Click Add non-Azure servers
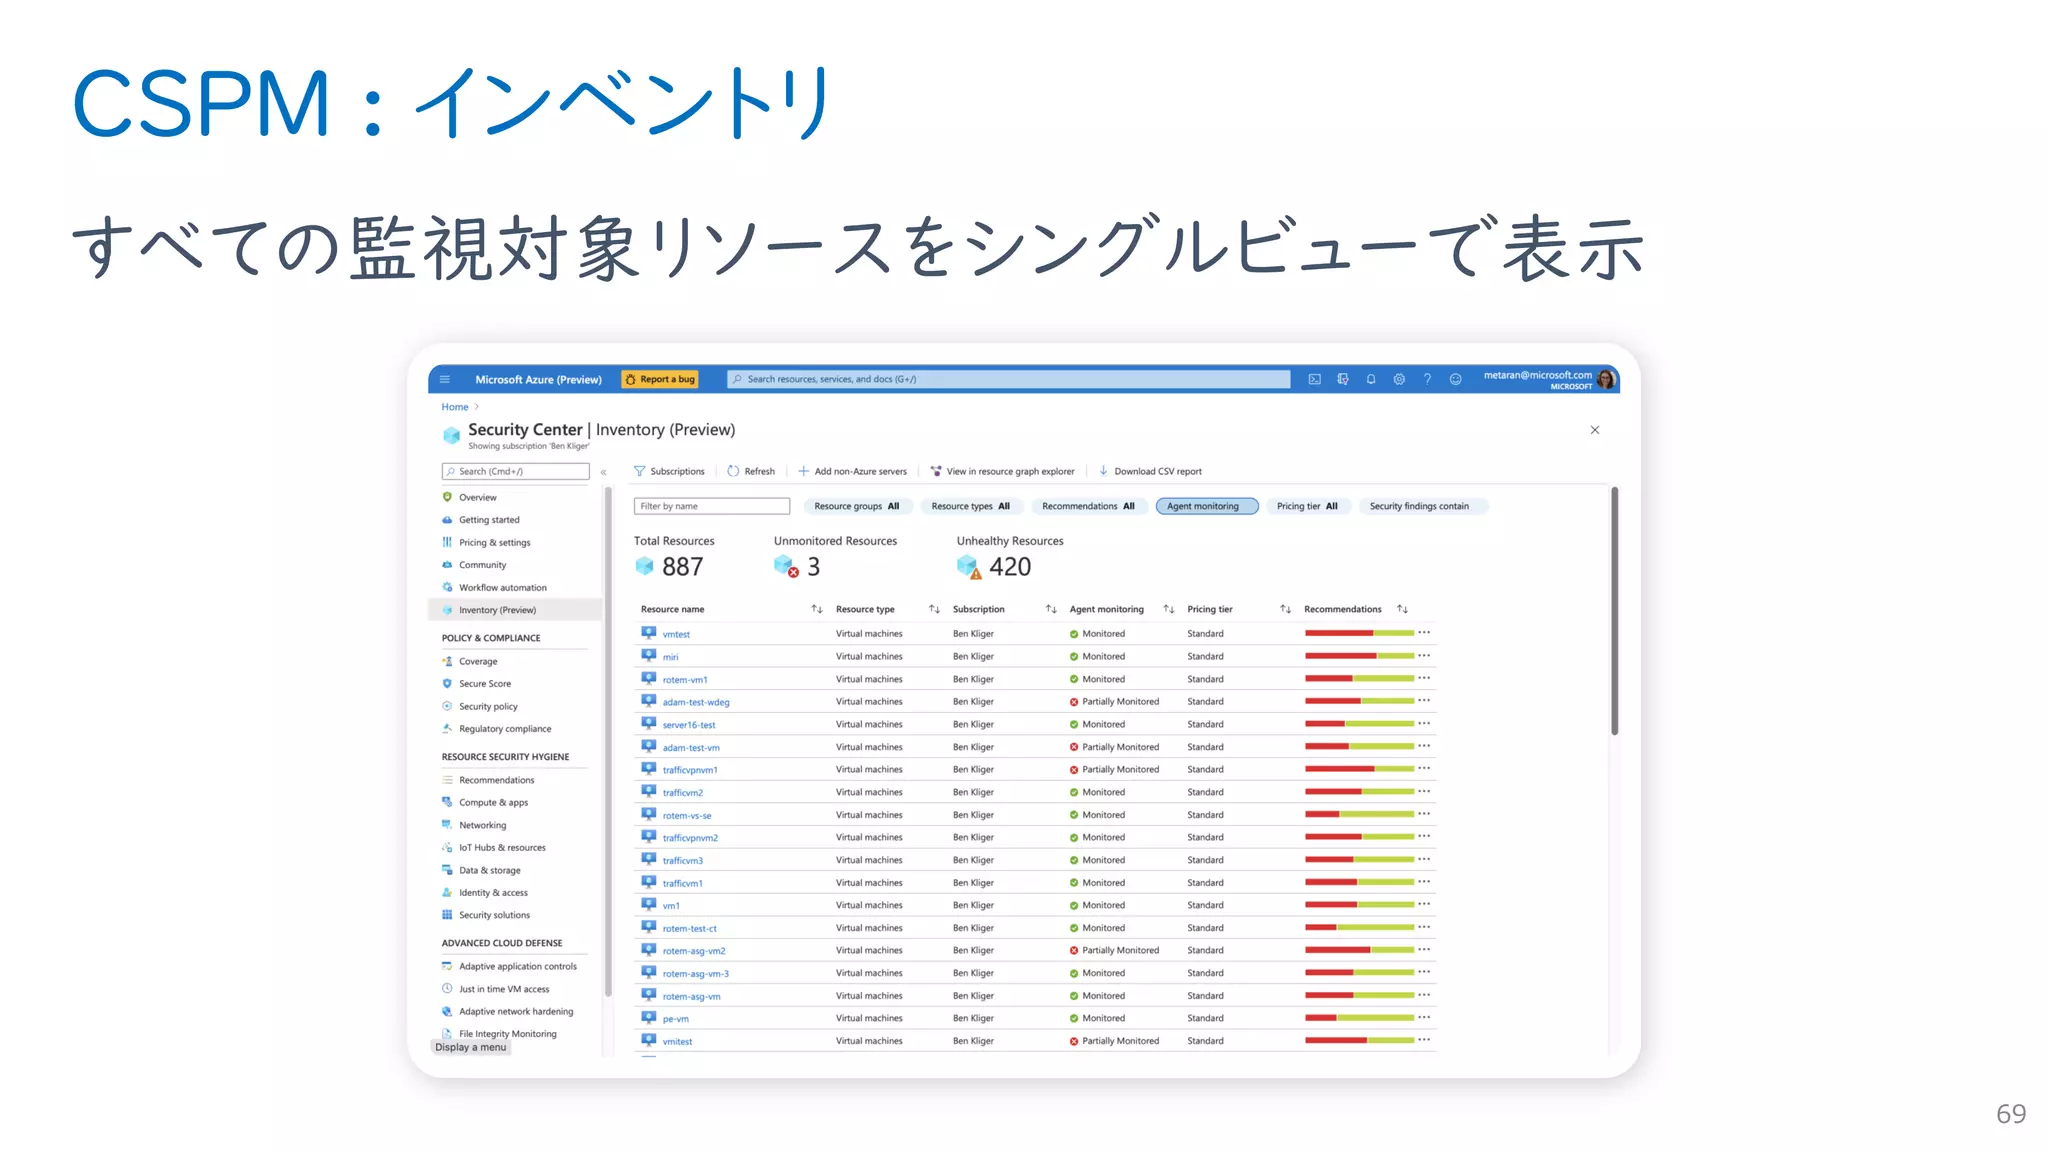Image resolution: width=2048 pixels, height=1152 pixels. coord(853,471)
